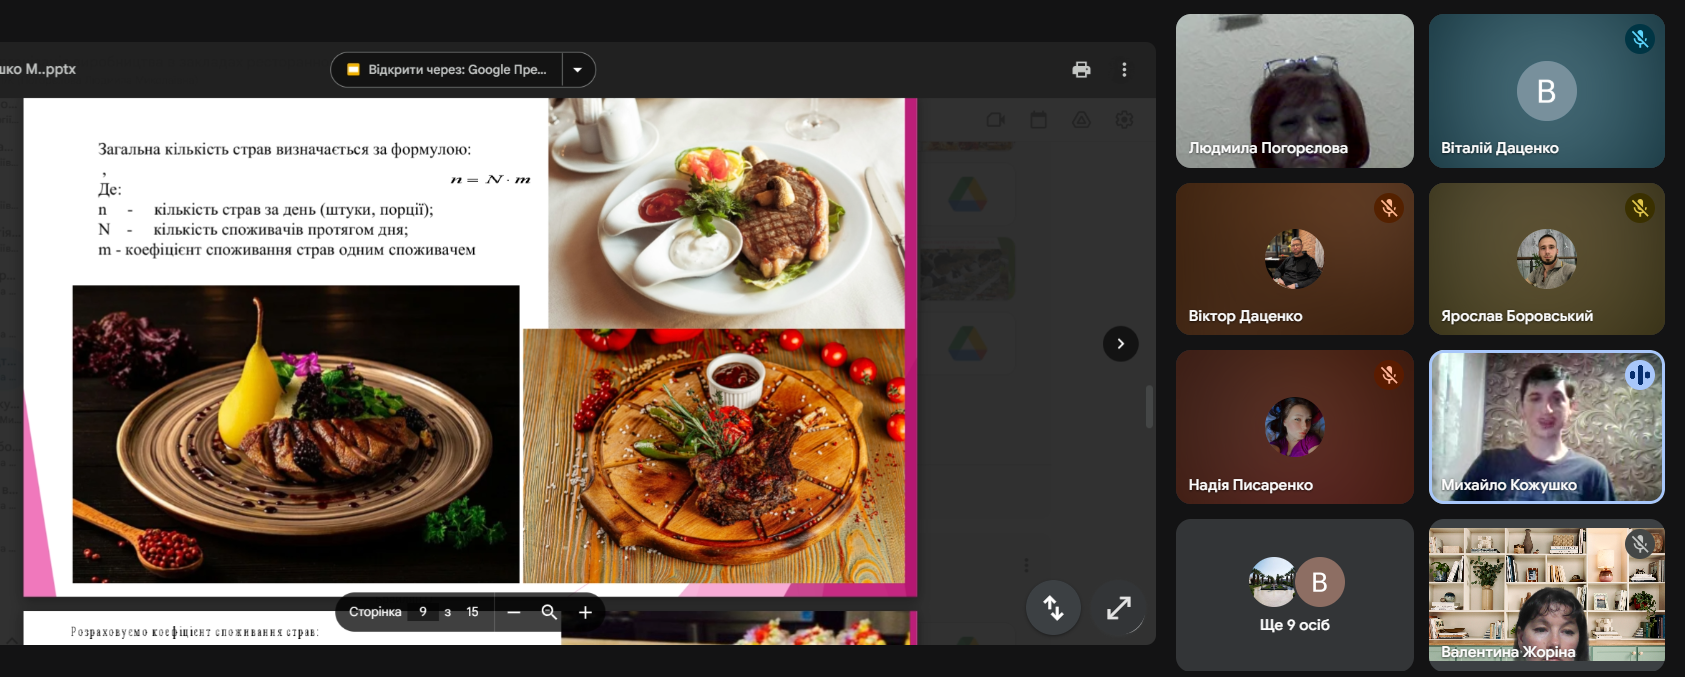
Task: Select Людмила Погорєлова's video tile
Action: [x=1294, y=90]
